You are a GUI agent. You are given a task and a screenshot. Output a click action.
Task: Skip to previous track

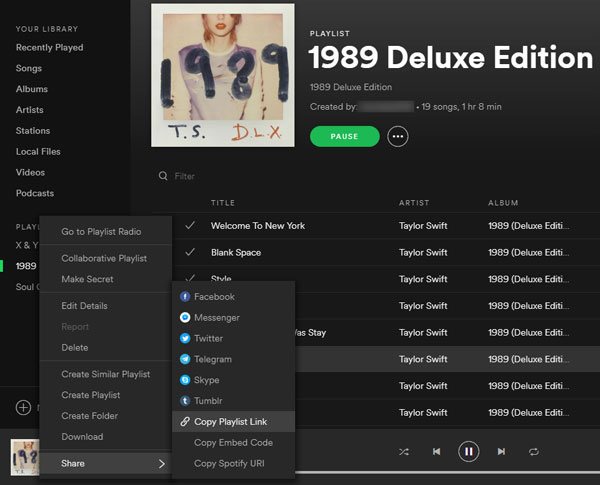pyautogui.click(x=436, y=452)
